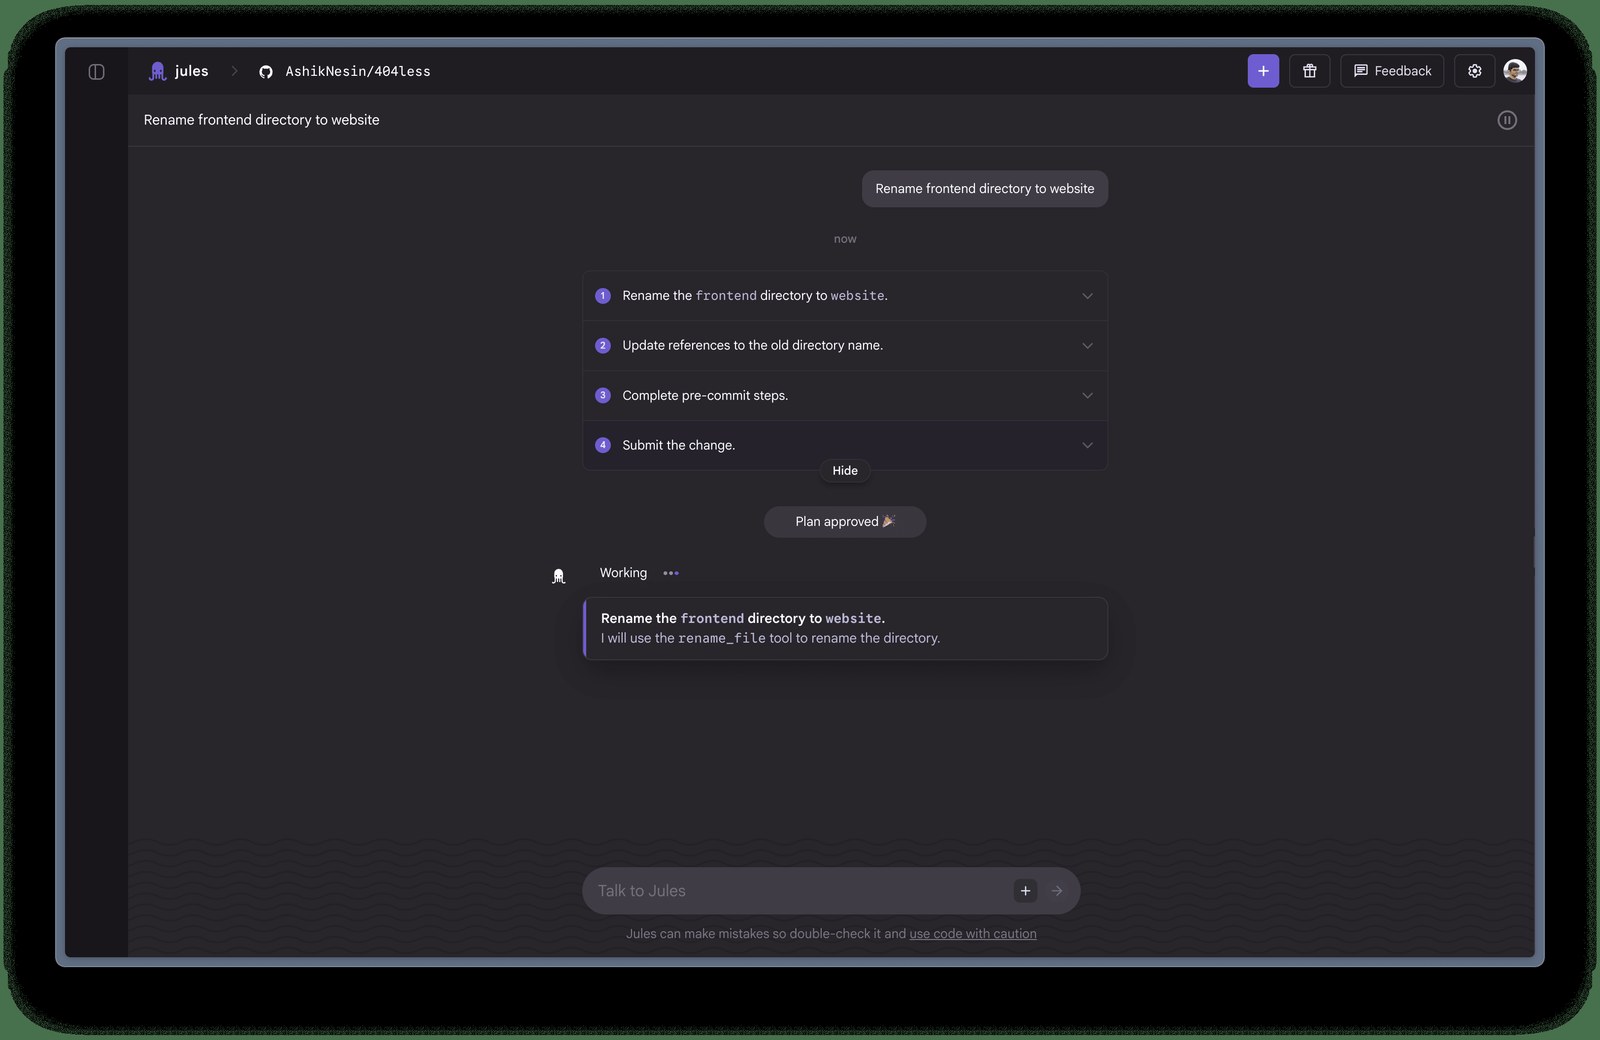Click the purple new task plus button

click(1263, 71)
